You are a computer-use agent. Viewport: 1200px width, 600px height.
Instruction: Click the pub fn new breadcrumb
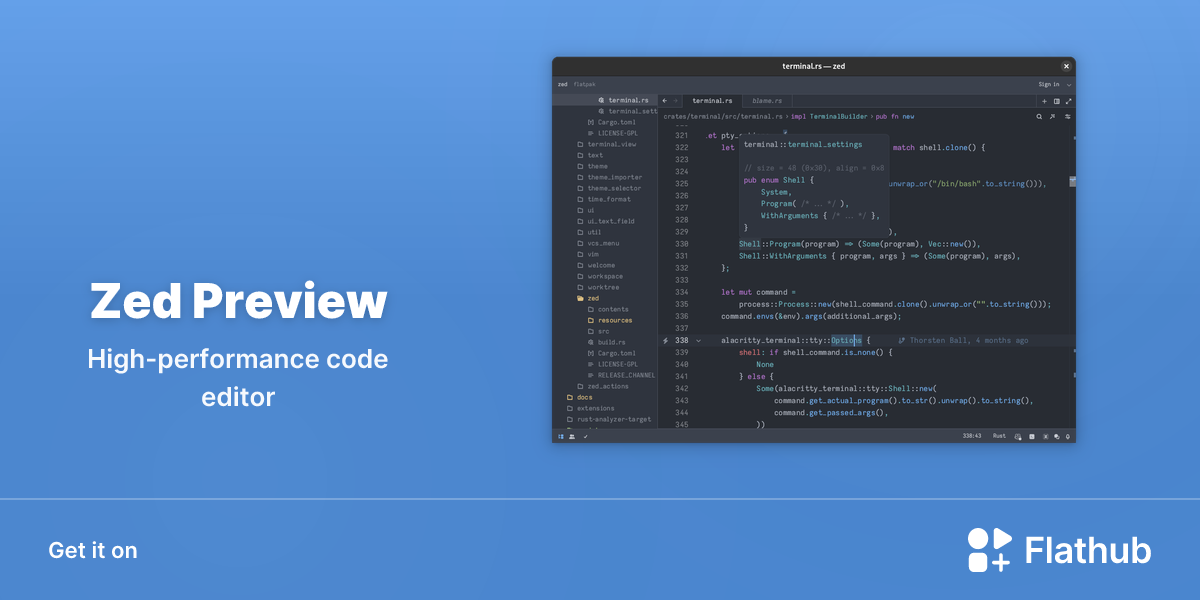coord(895,117)
